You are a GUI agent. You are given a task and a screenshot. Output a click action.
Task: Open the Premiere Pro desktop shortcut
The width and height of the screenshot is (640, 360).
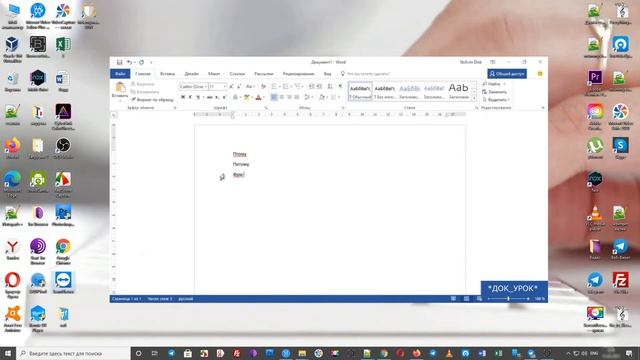[595, 82]
